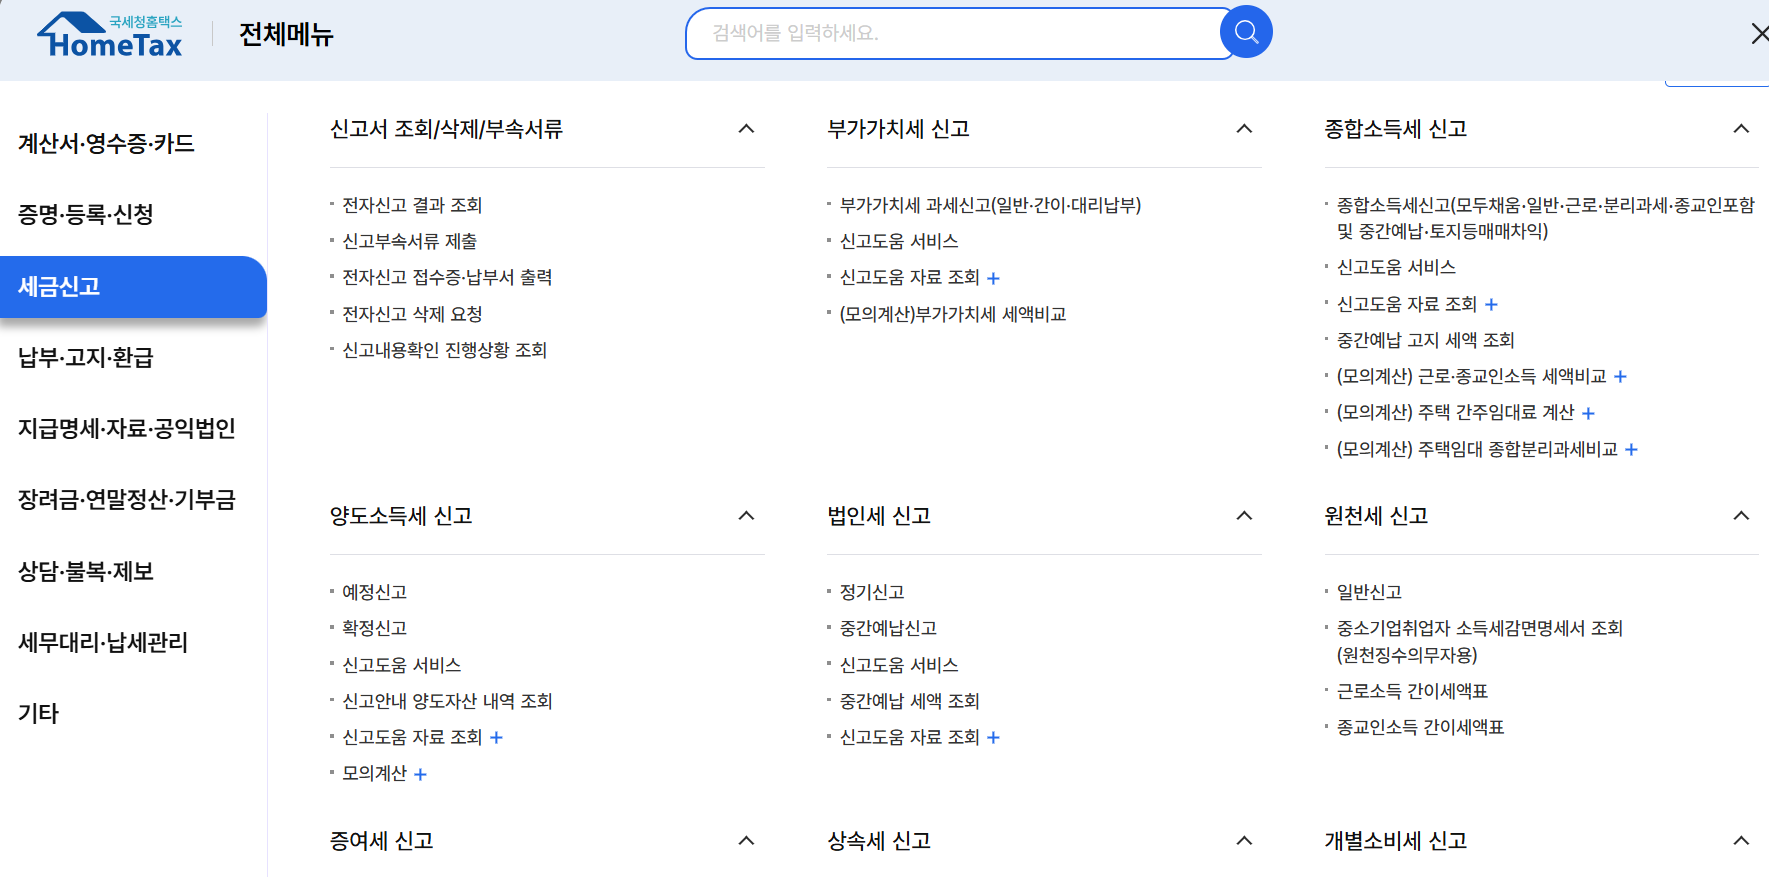Open 종합소득세신고(모두채움·일반·근로...) link
Screen dimensions: 1769x877
click(x=1546, y=218)
